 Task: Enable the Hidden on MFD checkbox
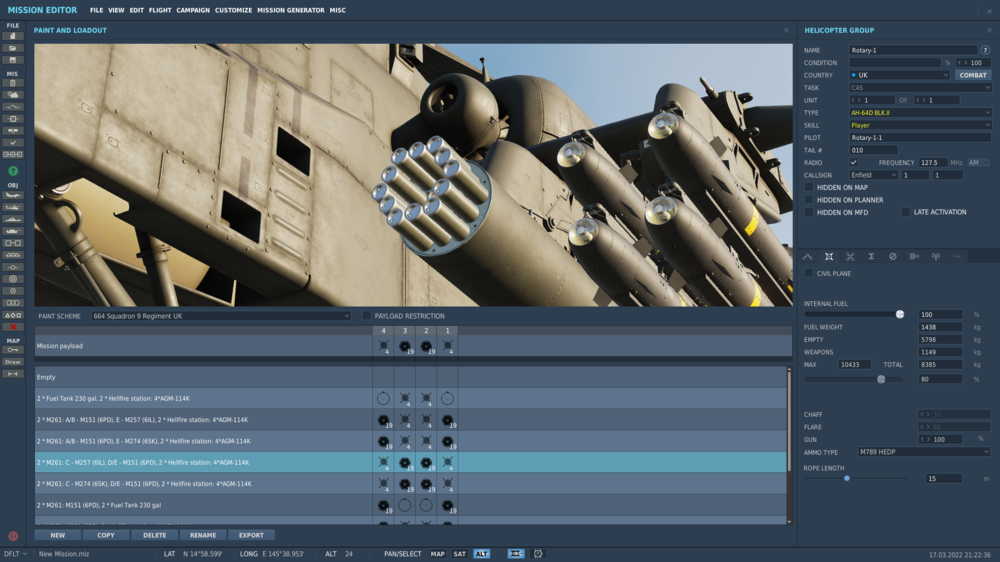(x=809, y=212)
